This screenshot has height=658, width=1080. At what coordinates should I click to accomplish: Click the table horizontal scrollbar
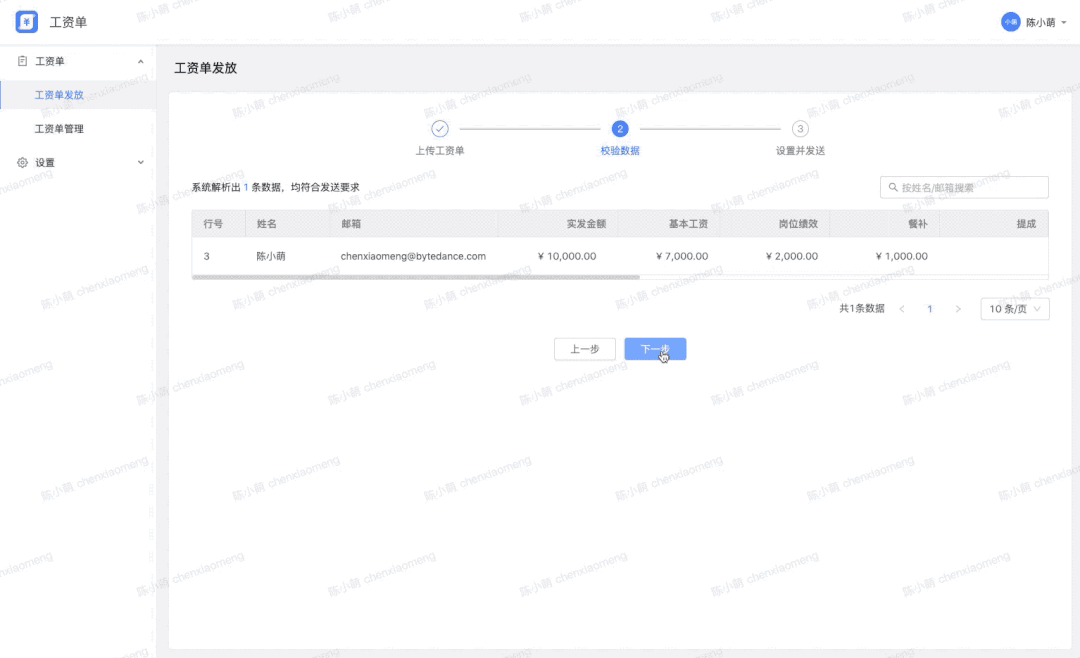(x=416, y=277)
